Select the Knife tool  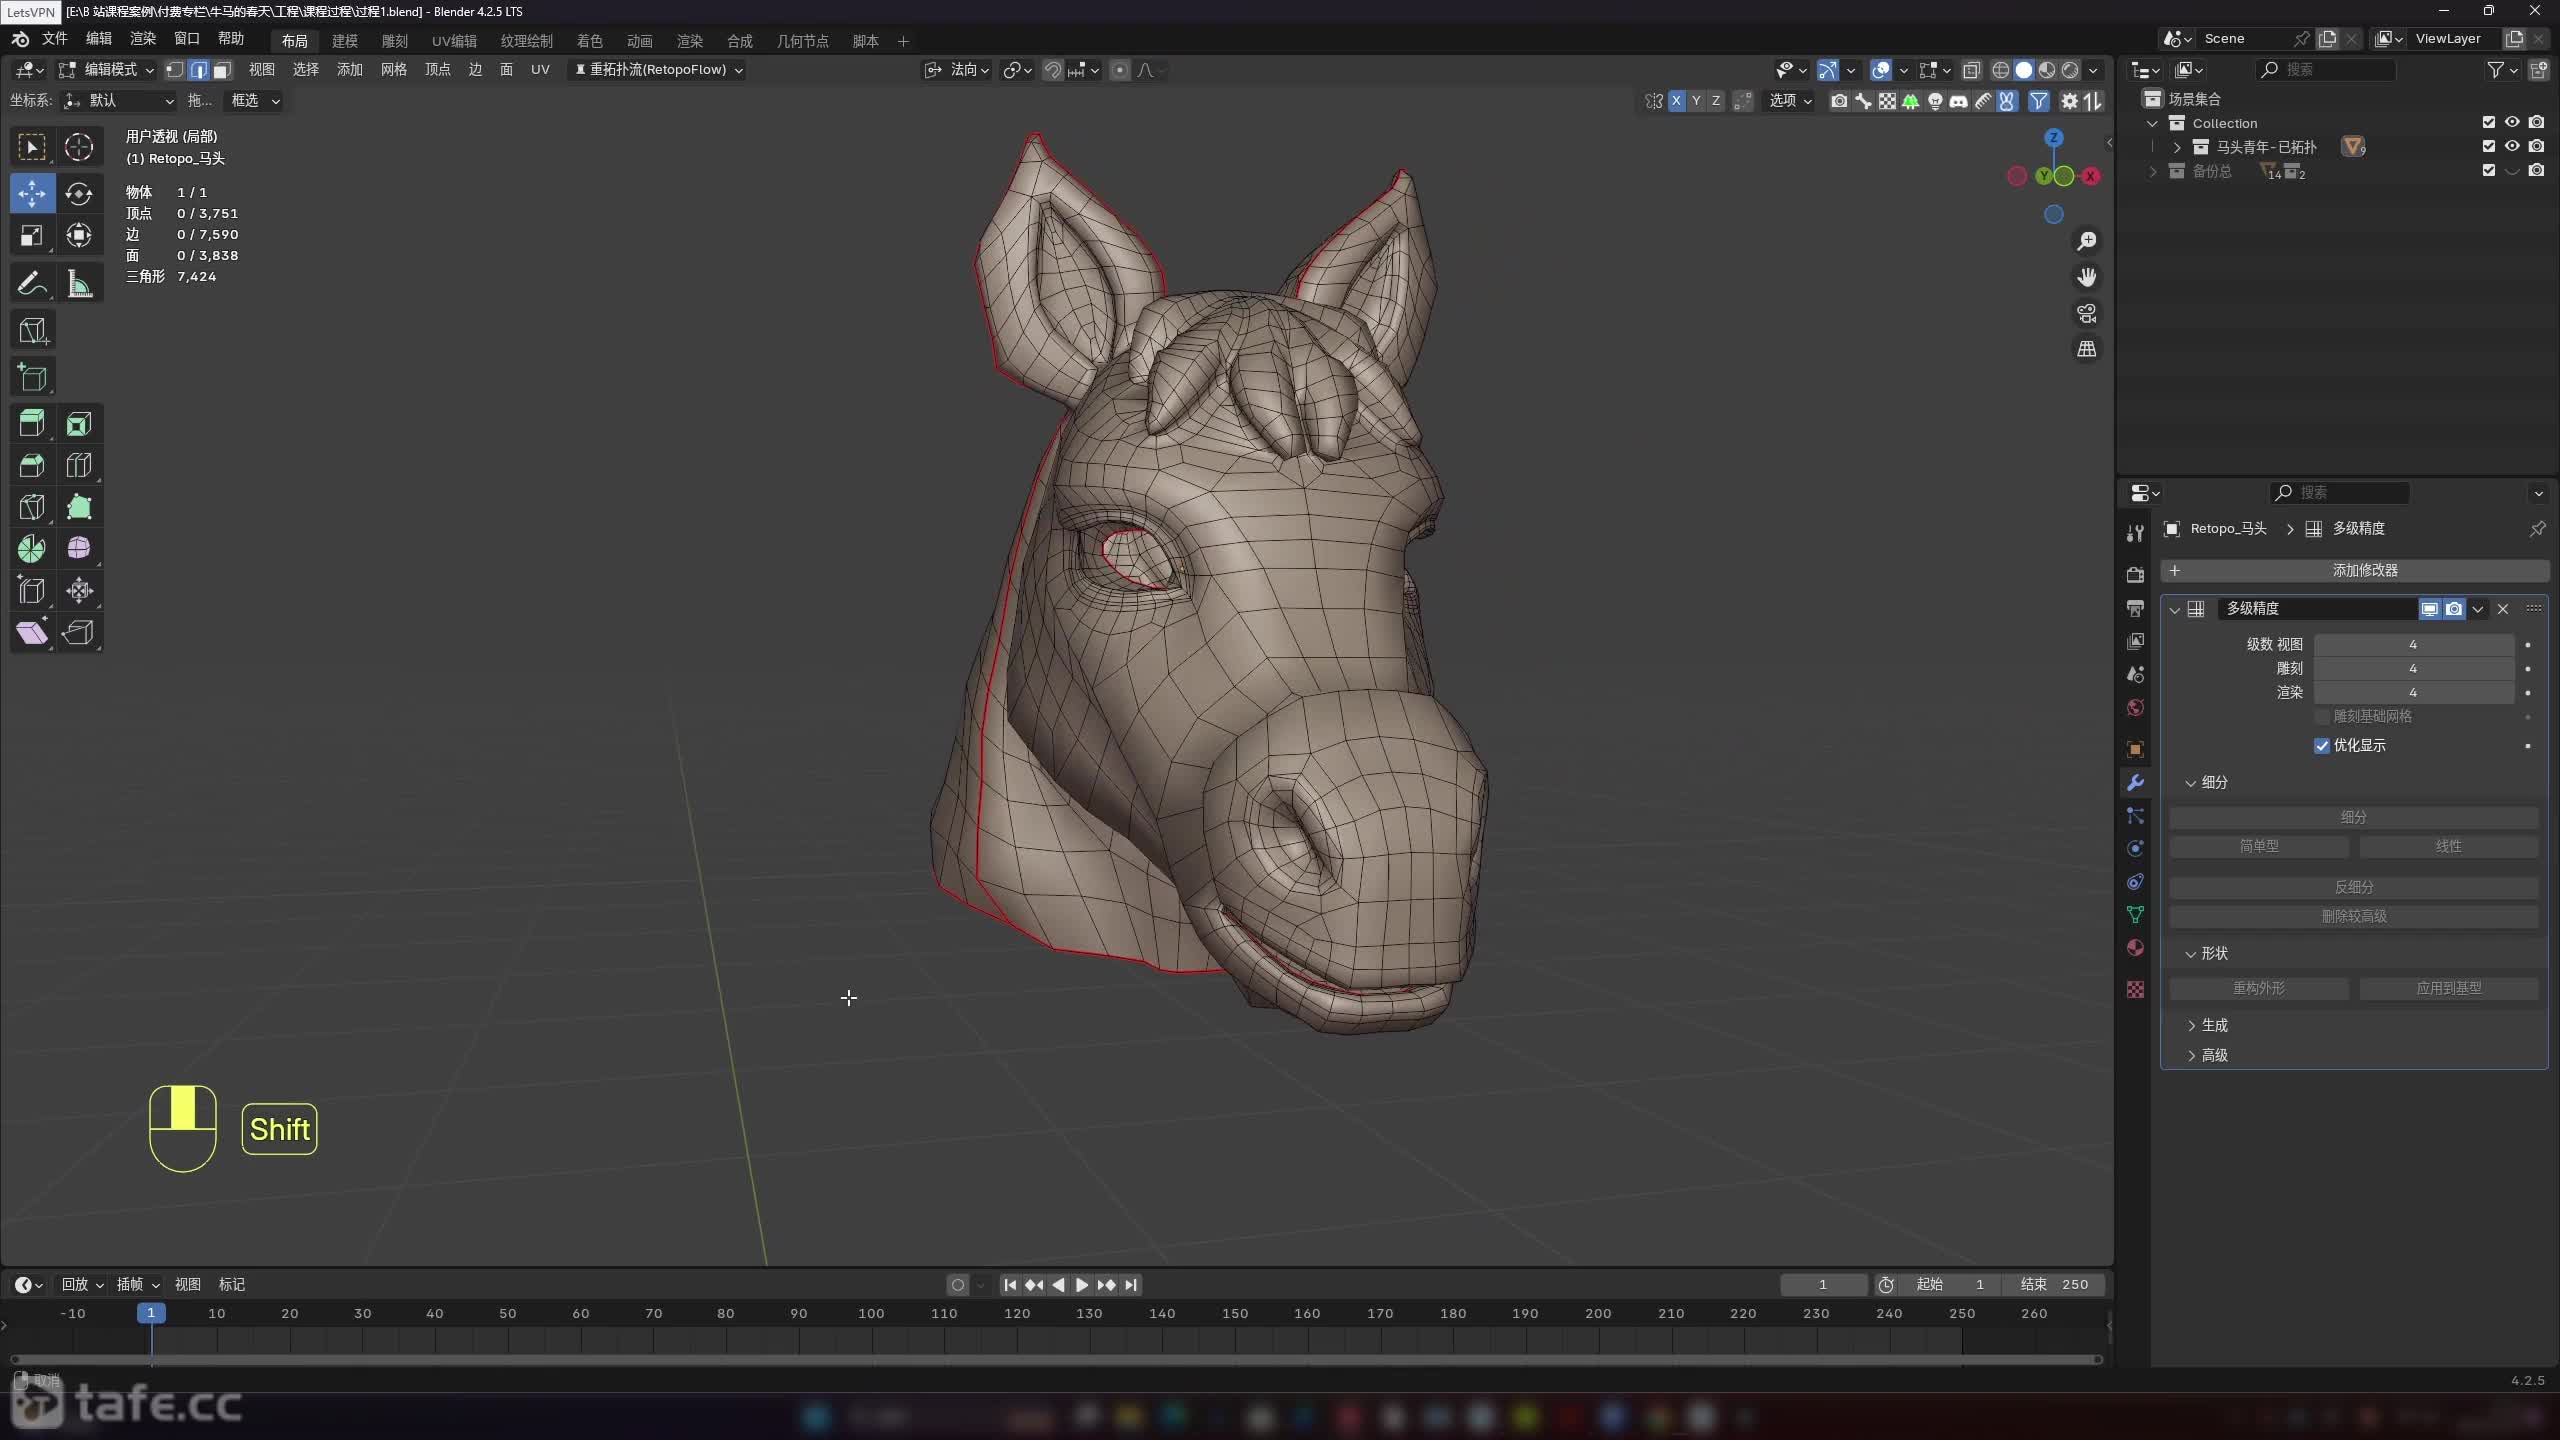(32, 507)
